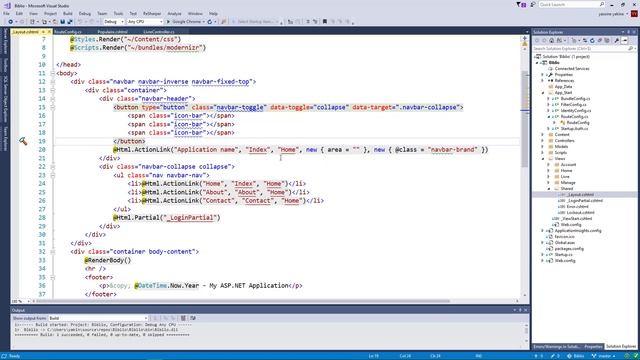Image resolution: width=640 pixels, height=360 pixels.
Task: Click the Quick Launch search icon
Action: tap(602, 4)
